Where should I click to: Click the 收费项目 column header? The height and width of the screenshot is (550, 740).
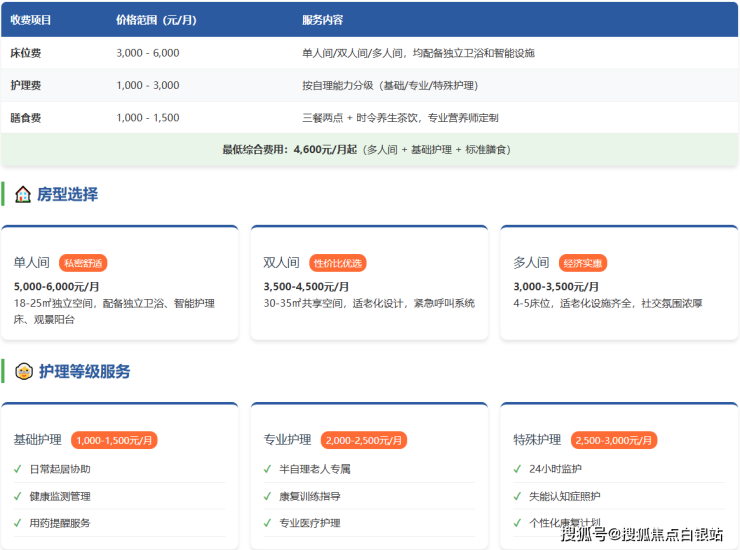pyautogui.click(x=31, y=20)
